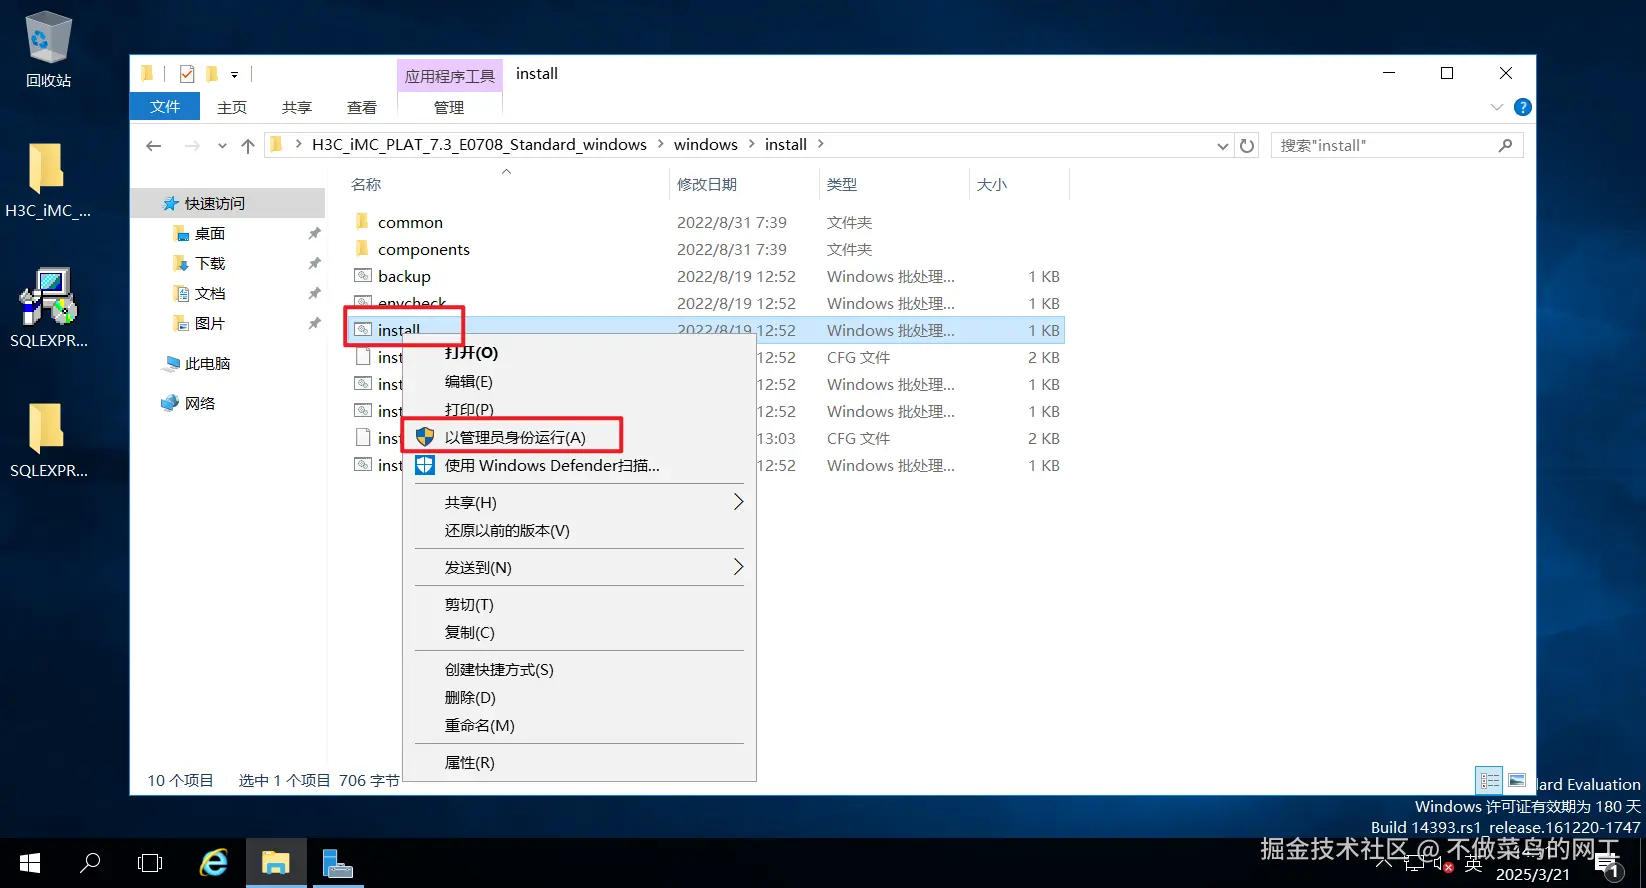This screenshot has width=1646, height=888.
Task: Click the properties quick access toolbar icon
Action: [x=187, y=74]
